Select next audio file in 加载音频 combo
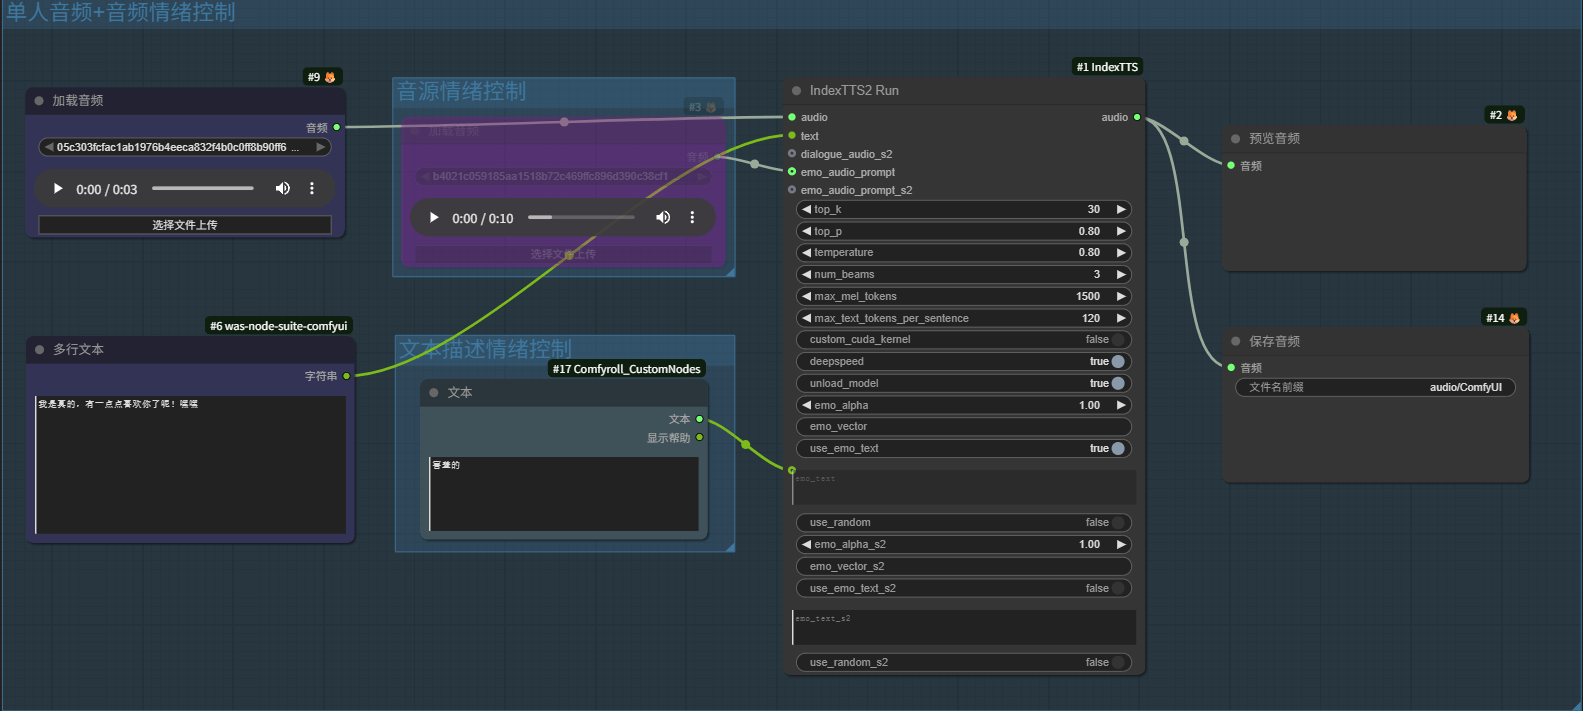Image resolution: width=1583 pixels, height=711 pixels. click(321, 147)
